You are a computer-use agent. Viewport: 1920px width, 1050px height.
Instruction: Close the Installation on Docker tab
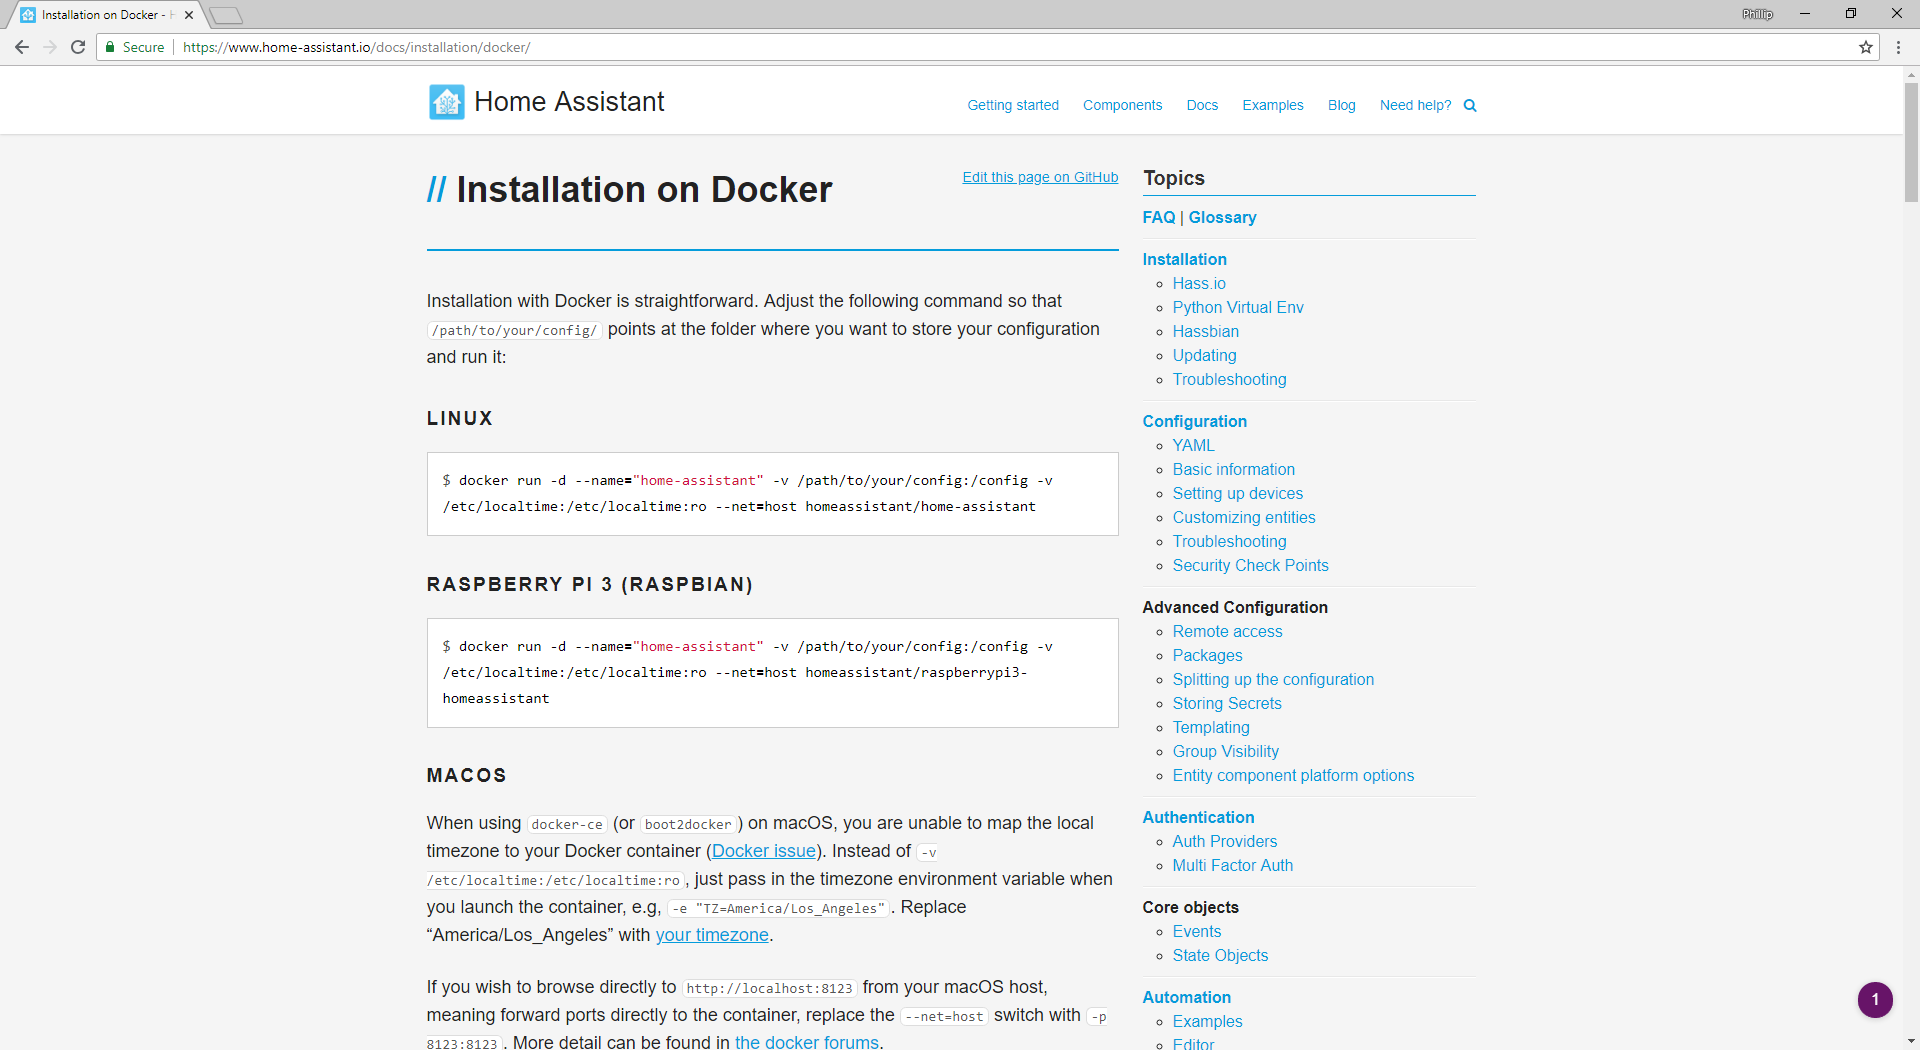pos(189,15)
